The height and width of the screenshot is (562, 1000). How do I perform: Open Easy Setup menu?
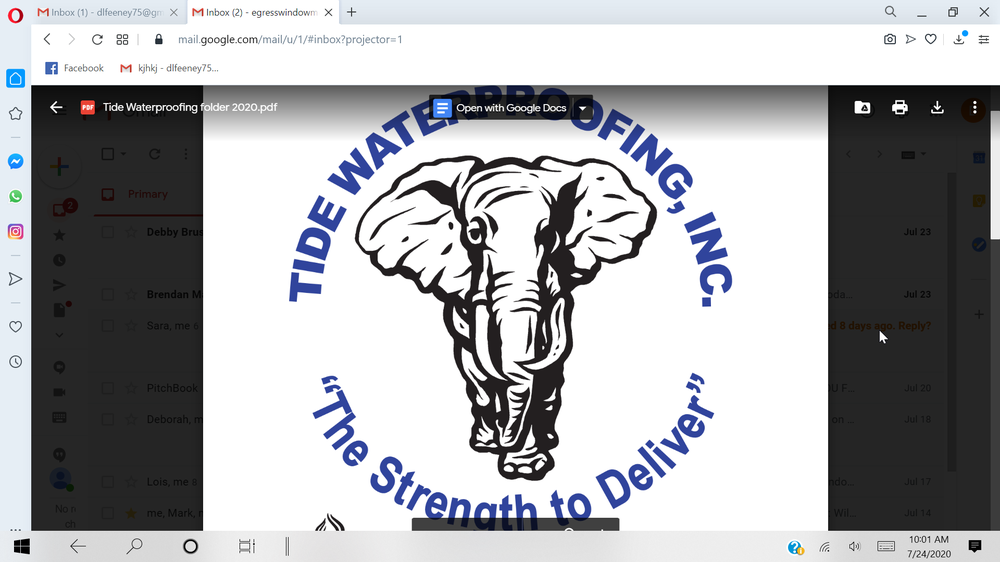[984, 40]
